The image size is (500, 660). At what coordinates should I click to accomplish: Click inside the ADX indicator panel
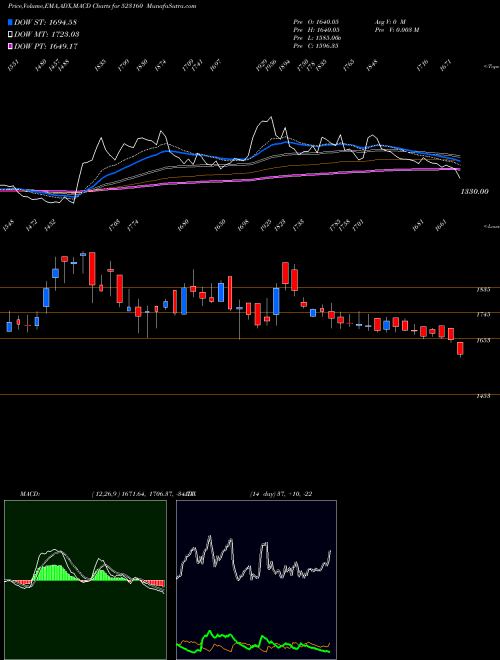[x=256, y=580]
